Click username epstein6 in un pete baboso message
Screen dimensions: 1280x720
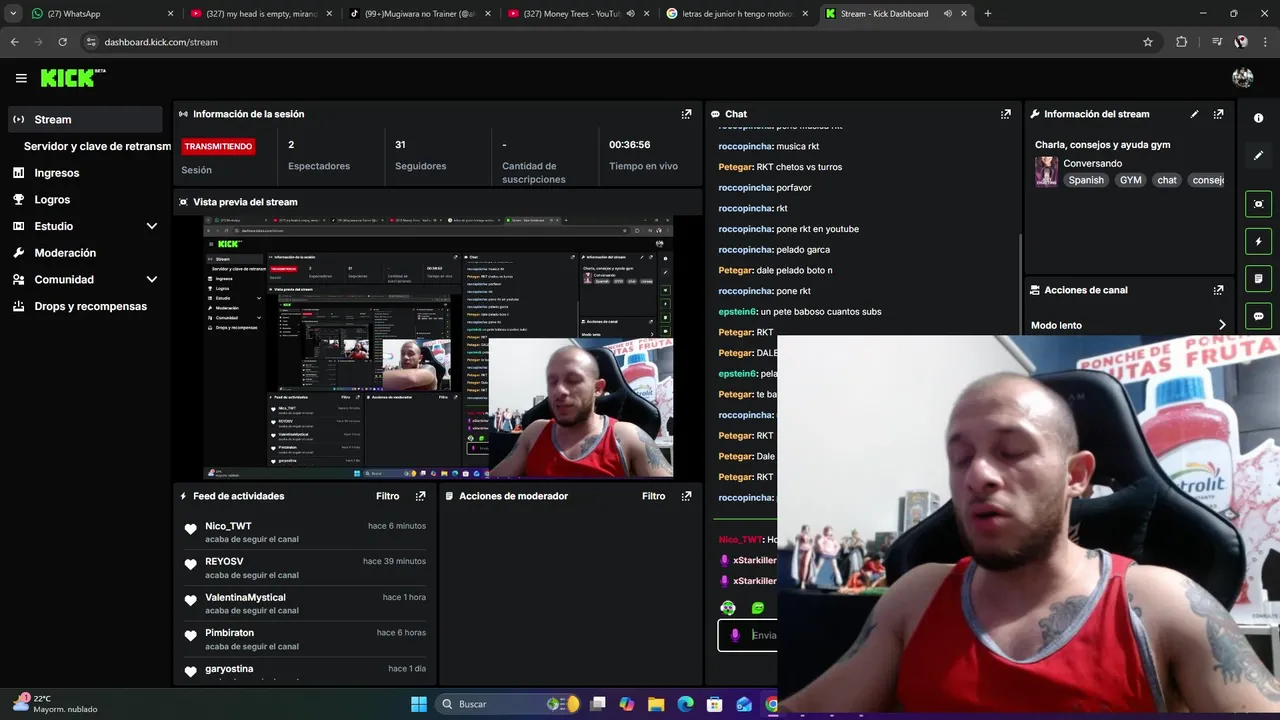click(x=737, y=312)
